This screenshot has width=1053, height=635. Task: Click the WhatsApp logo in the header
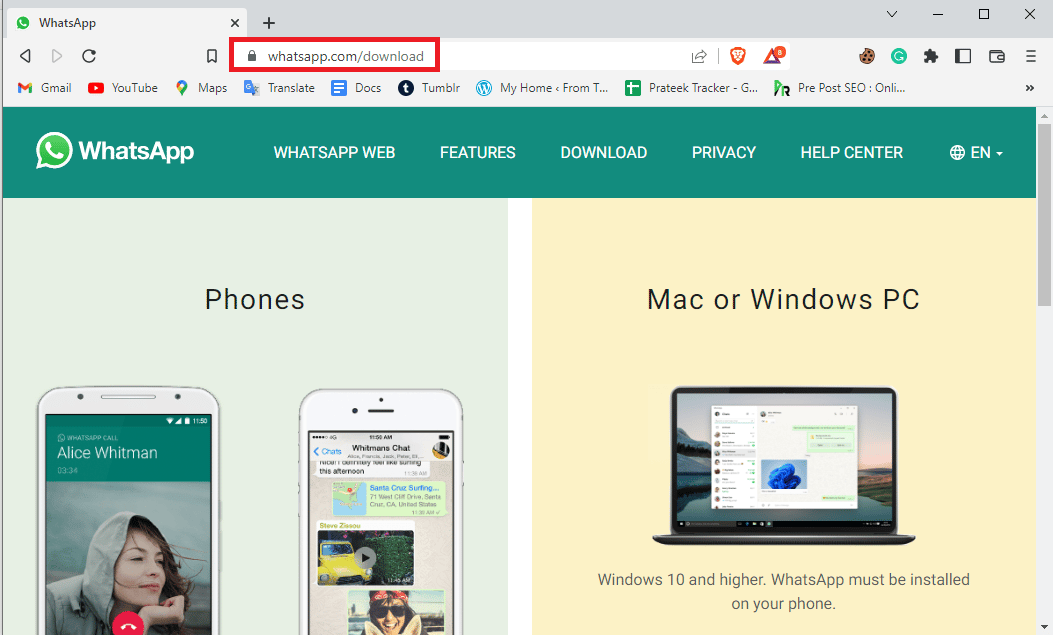pyautogui.click(x=114, y=152)
